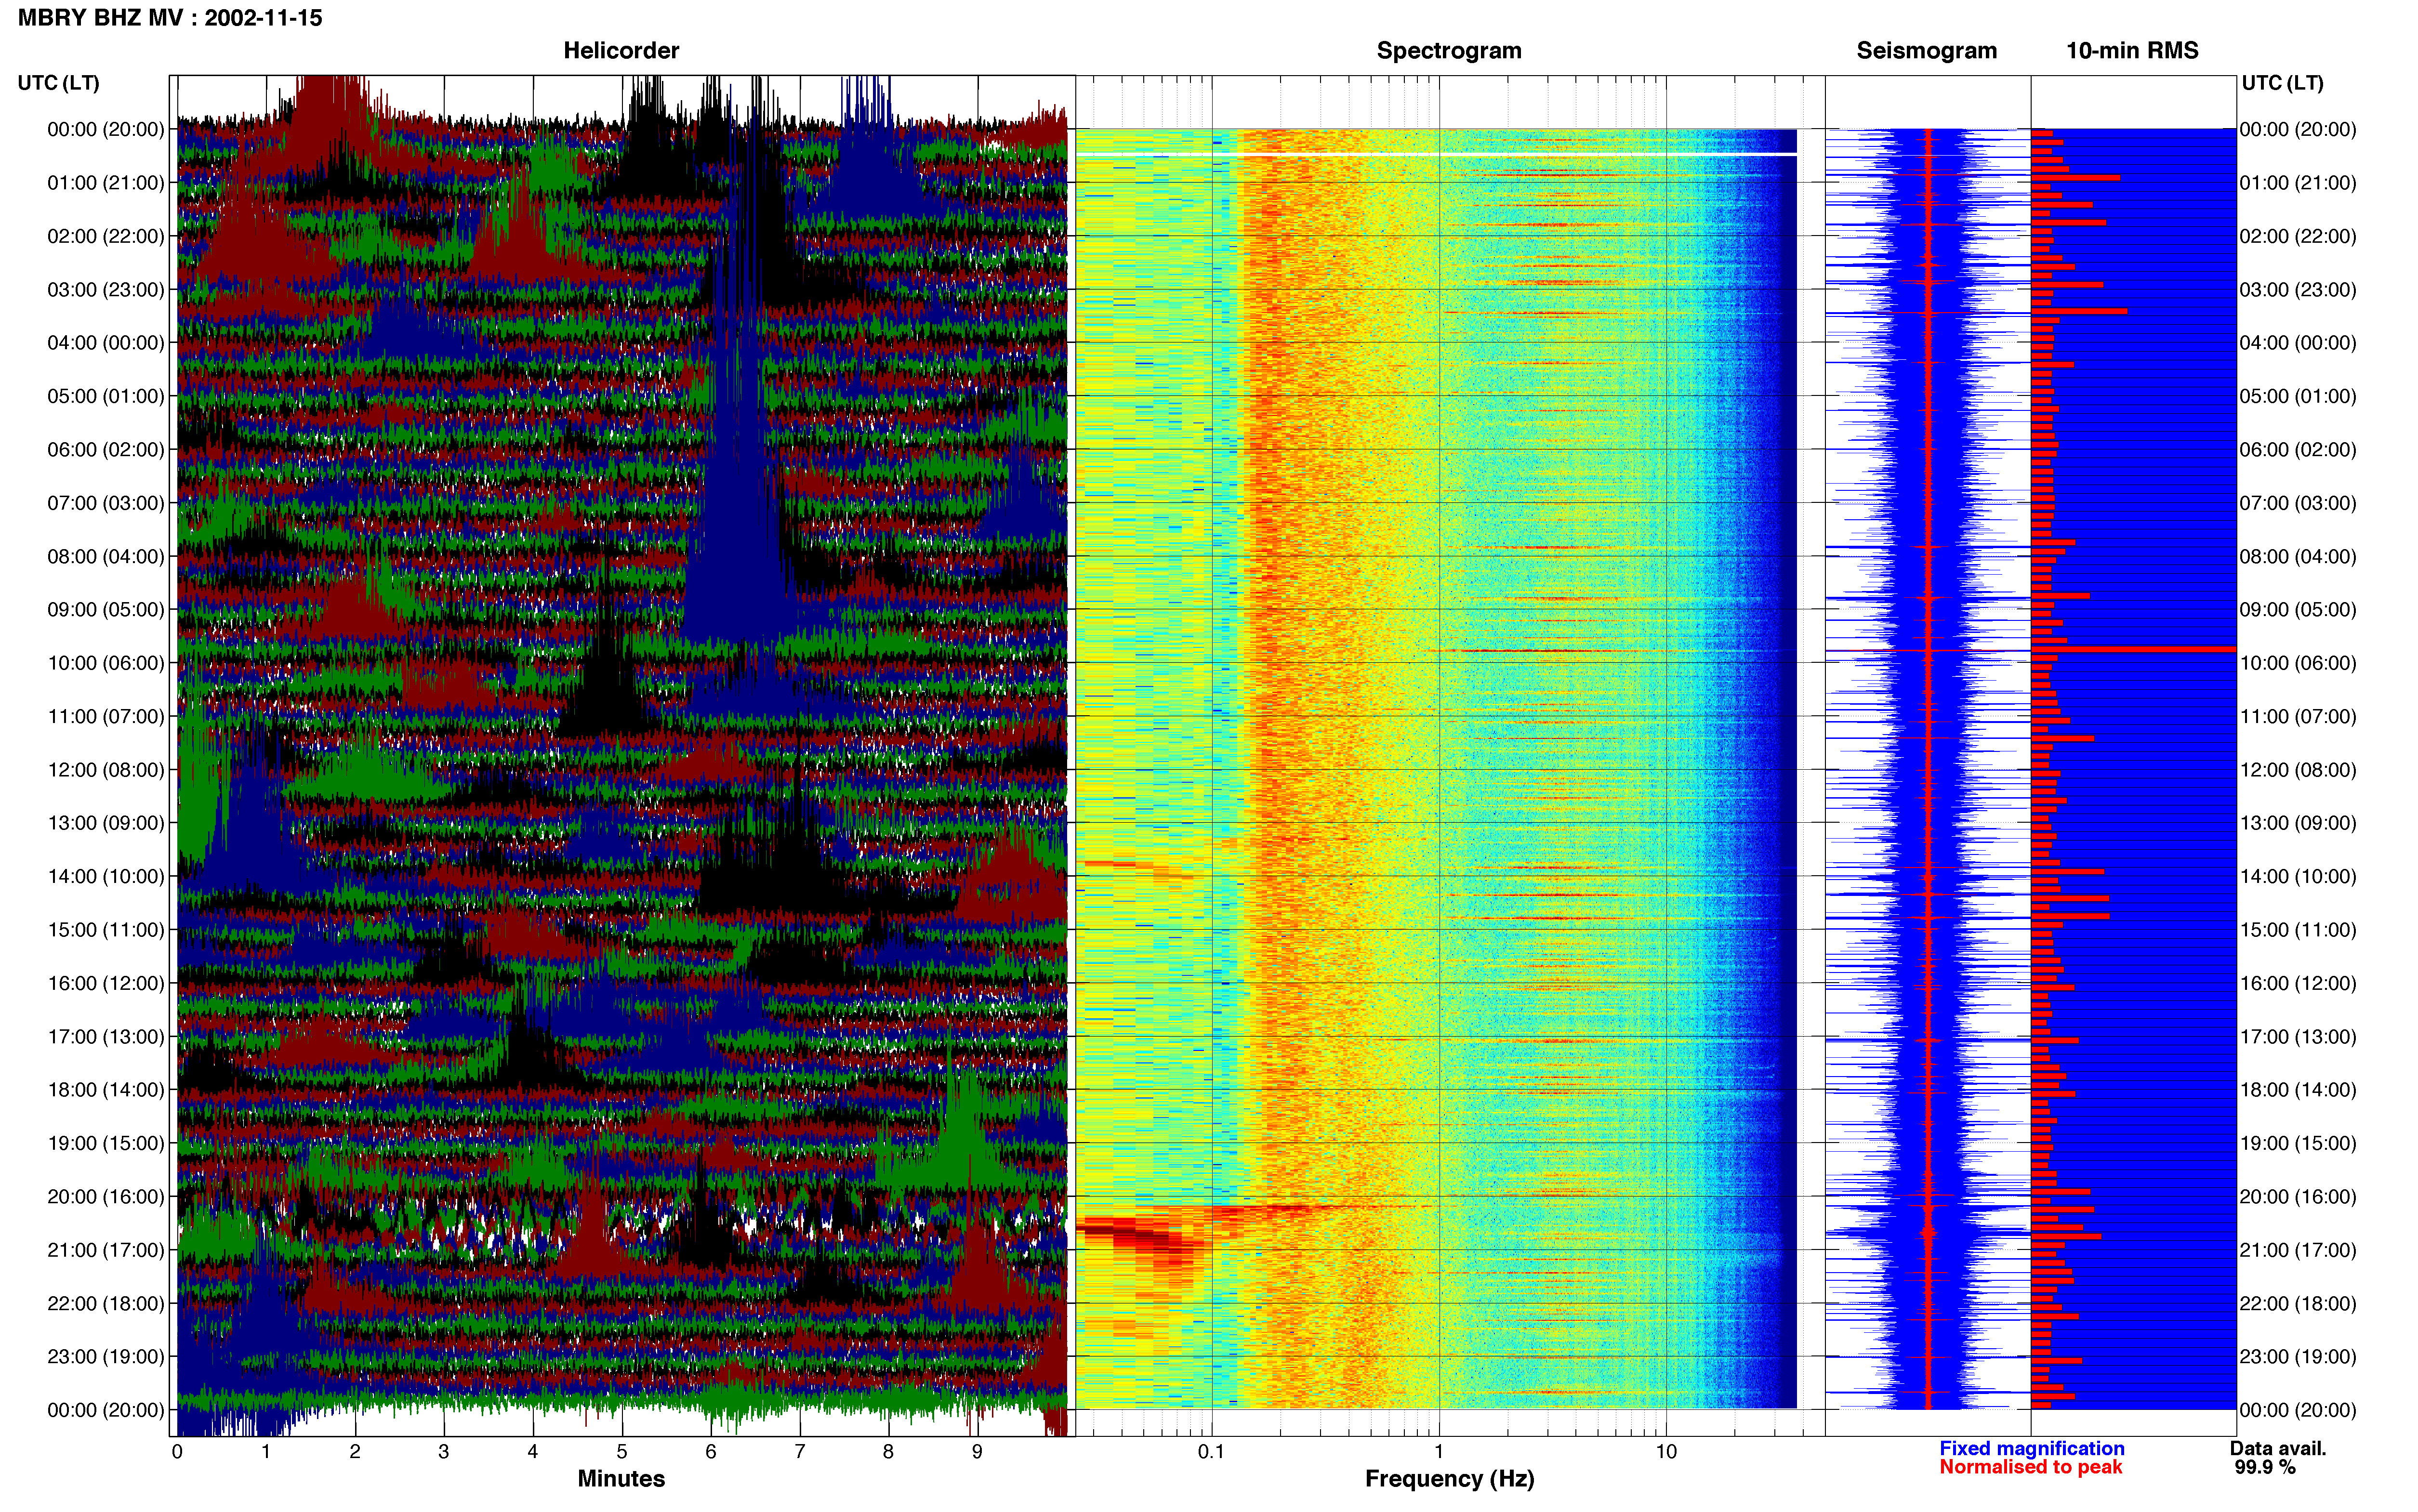Viewport: 2418px width, 1512px height.
Task: Click the left time label '22:00 (18:00)'
Action: tap(106, 1304)
